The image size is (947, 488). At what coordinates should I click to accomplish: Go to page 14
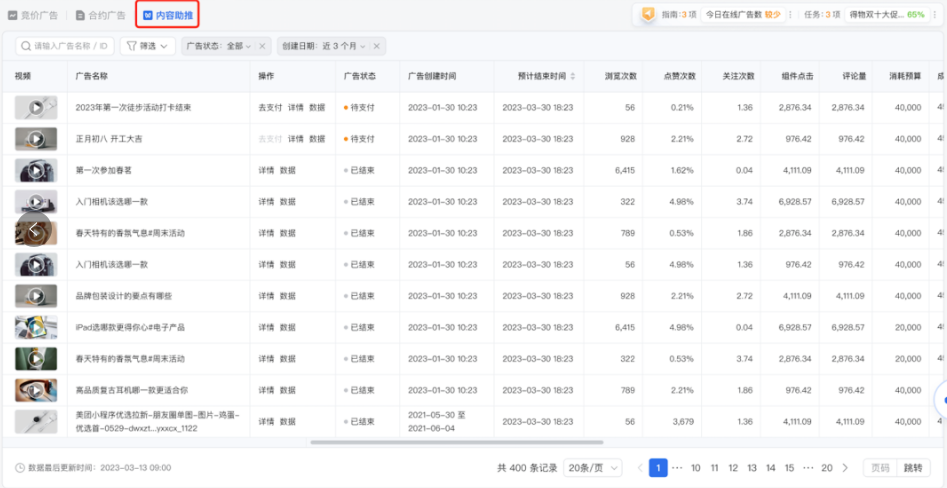coord(771,467)
